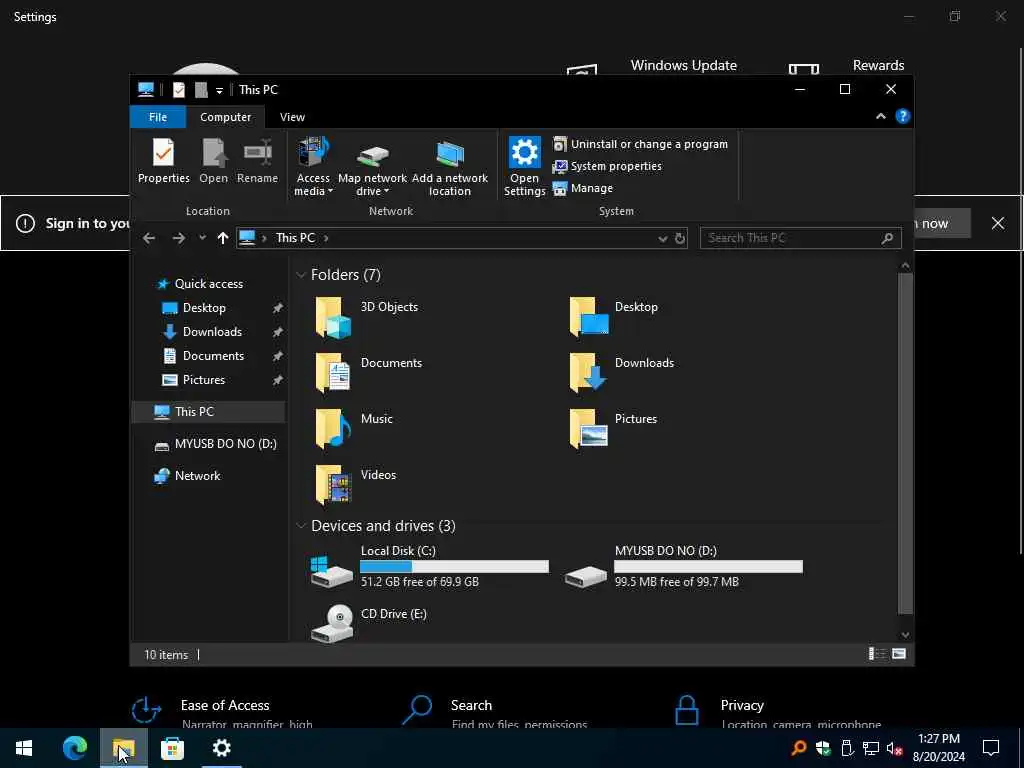Select the Desktop folder in Folders

tap(588, 317)
